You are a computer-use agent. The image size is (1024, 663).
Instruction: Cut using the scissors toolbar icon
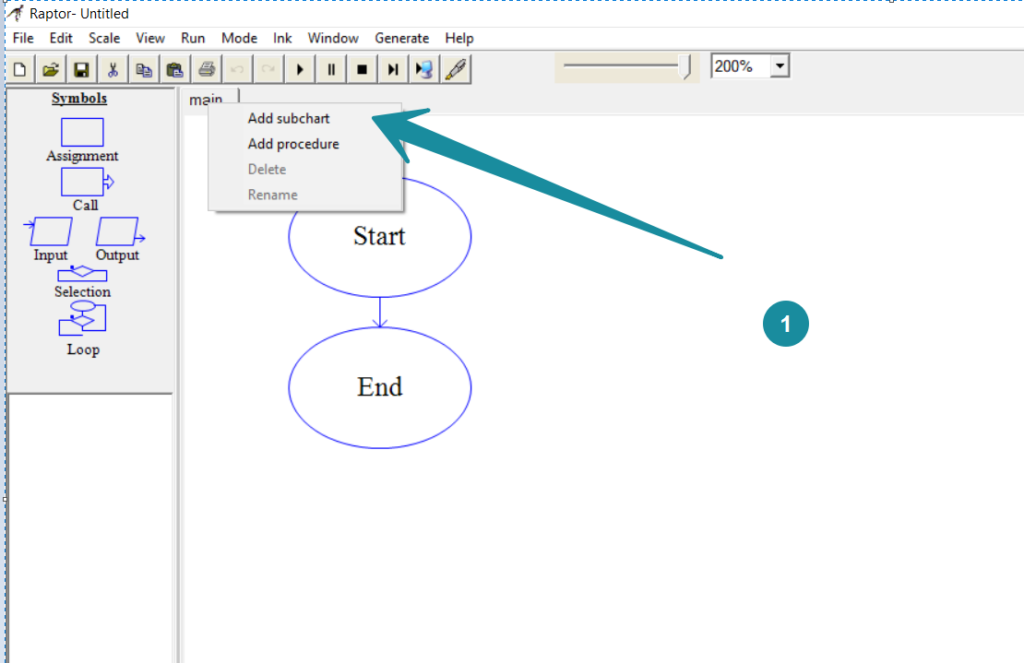[113, 68]
